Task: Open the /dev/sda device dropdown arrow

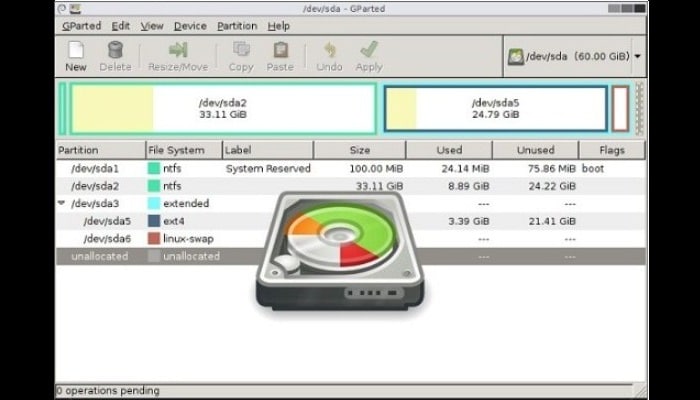Action: coord(638,56)
